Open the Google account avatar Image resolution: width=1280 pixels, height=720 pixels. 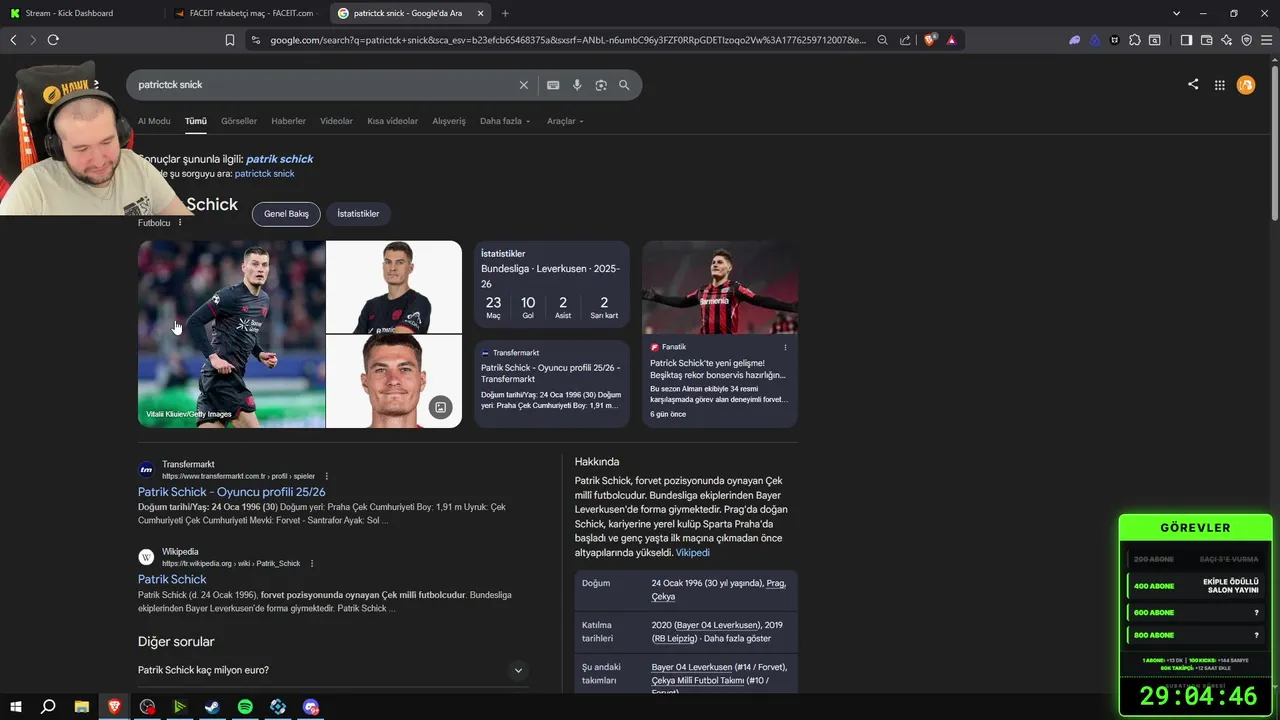click(x=1246, y=85)
